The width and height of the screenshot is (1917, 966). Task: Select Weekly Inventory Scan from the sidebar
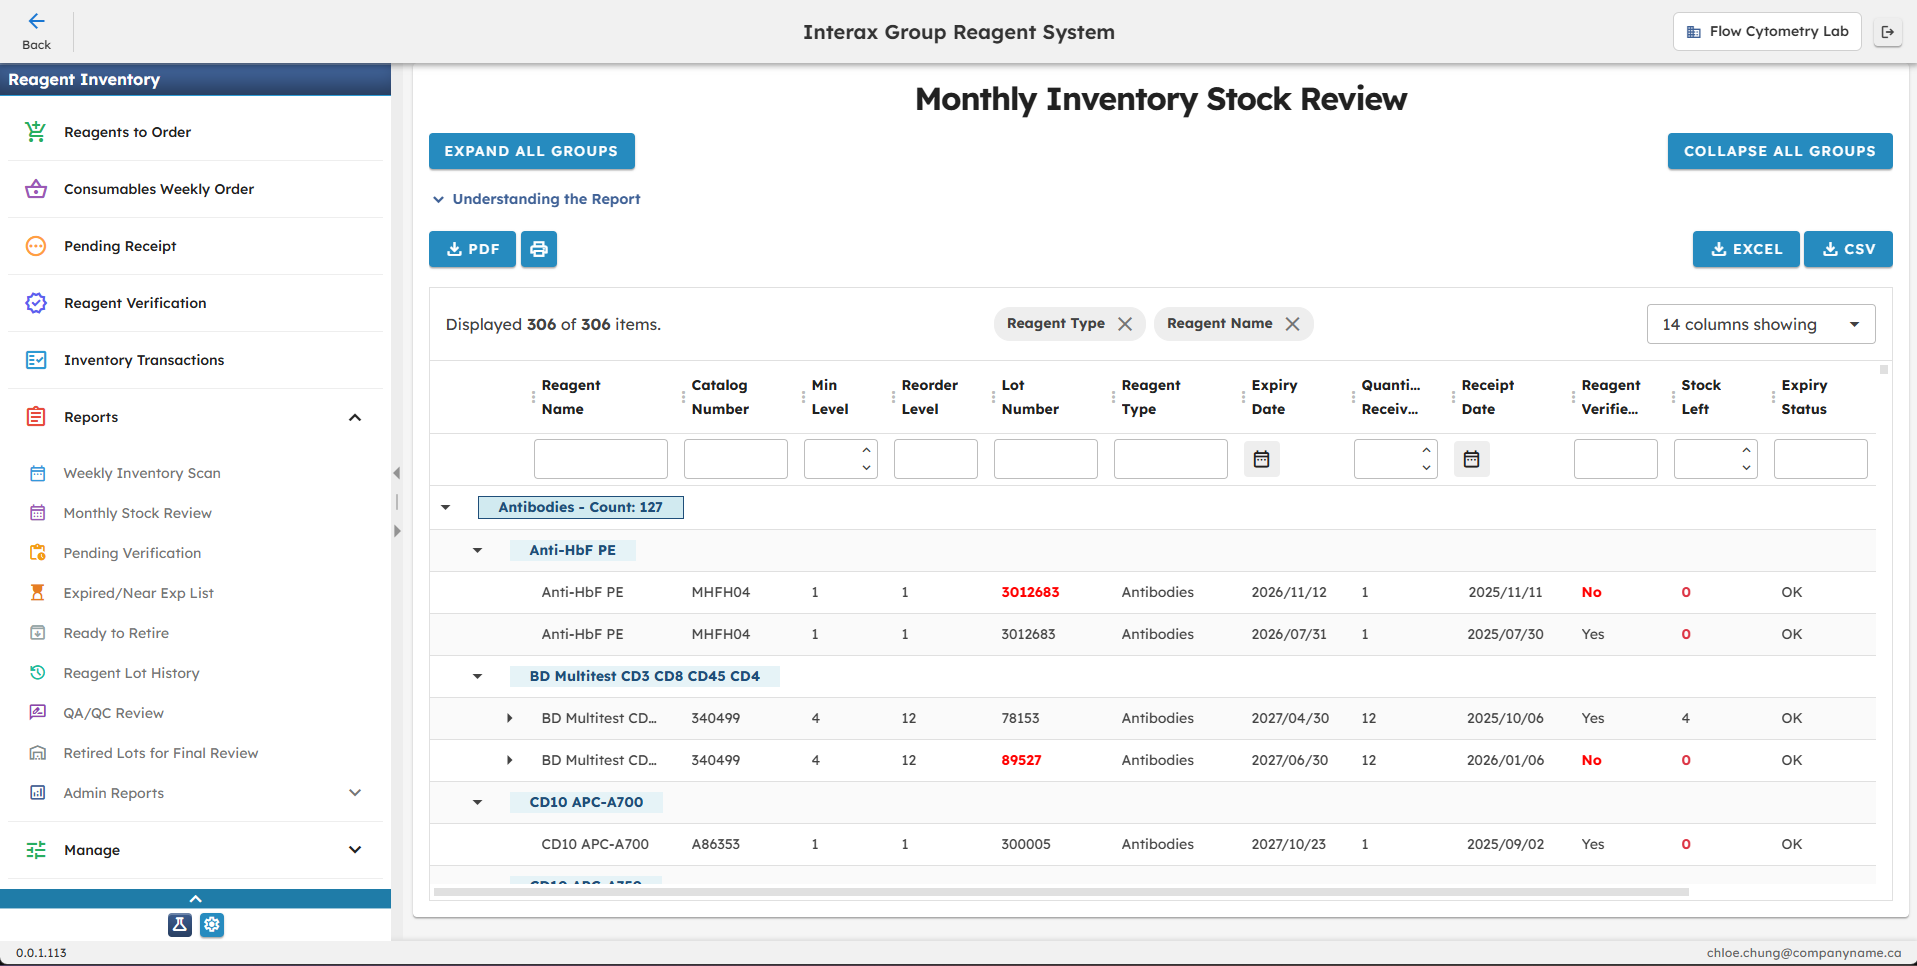pyautogui.click(x=141, y=472)
